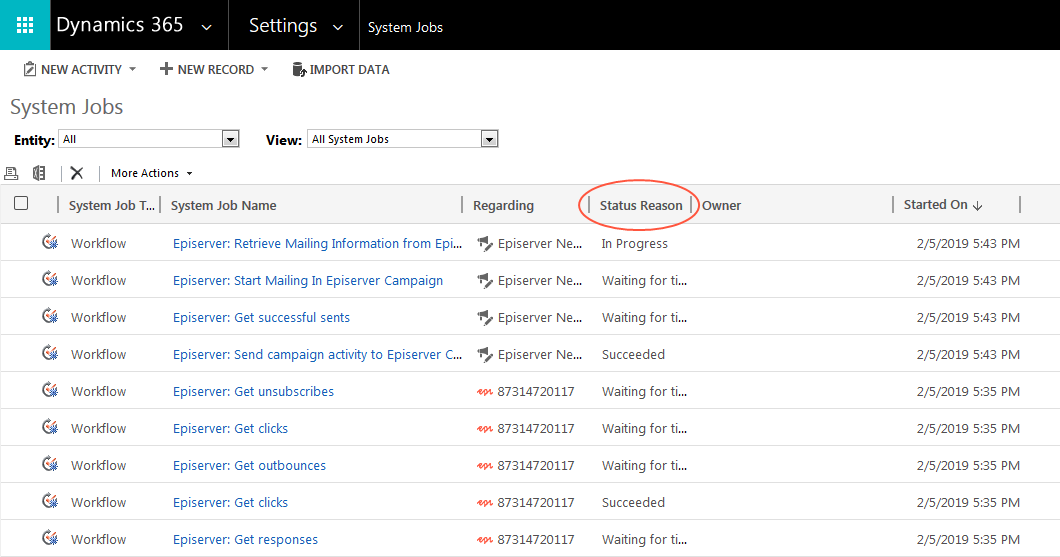Viewport: 1060px width, 557px height.
Task: Open the app launcher waffle icon
Action: coord(25,25)
